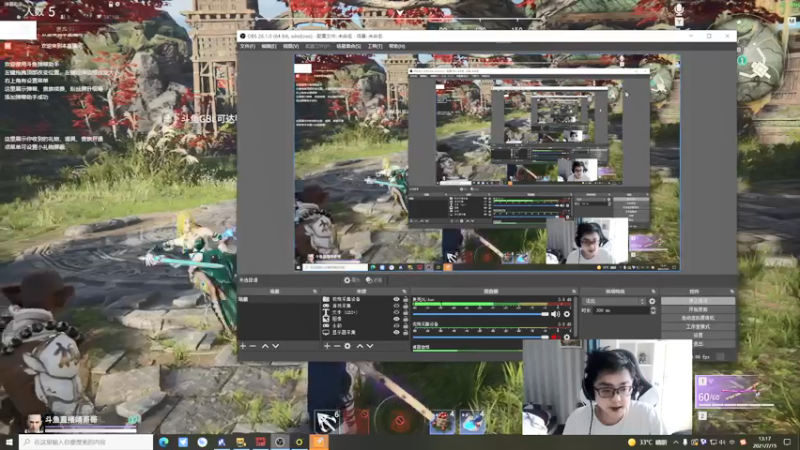
Task: Move the selected source down in Sources
Action: pyautogui.click(x=370, y=346)
